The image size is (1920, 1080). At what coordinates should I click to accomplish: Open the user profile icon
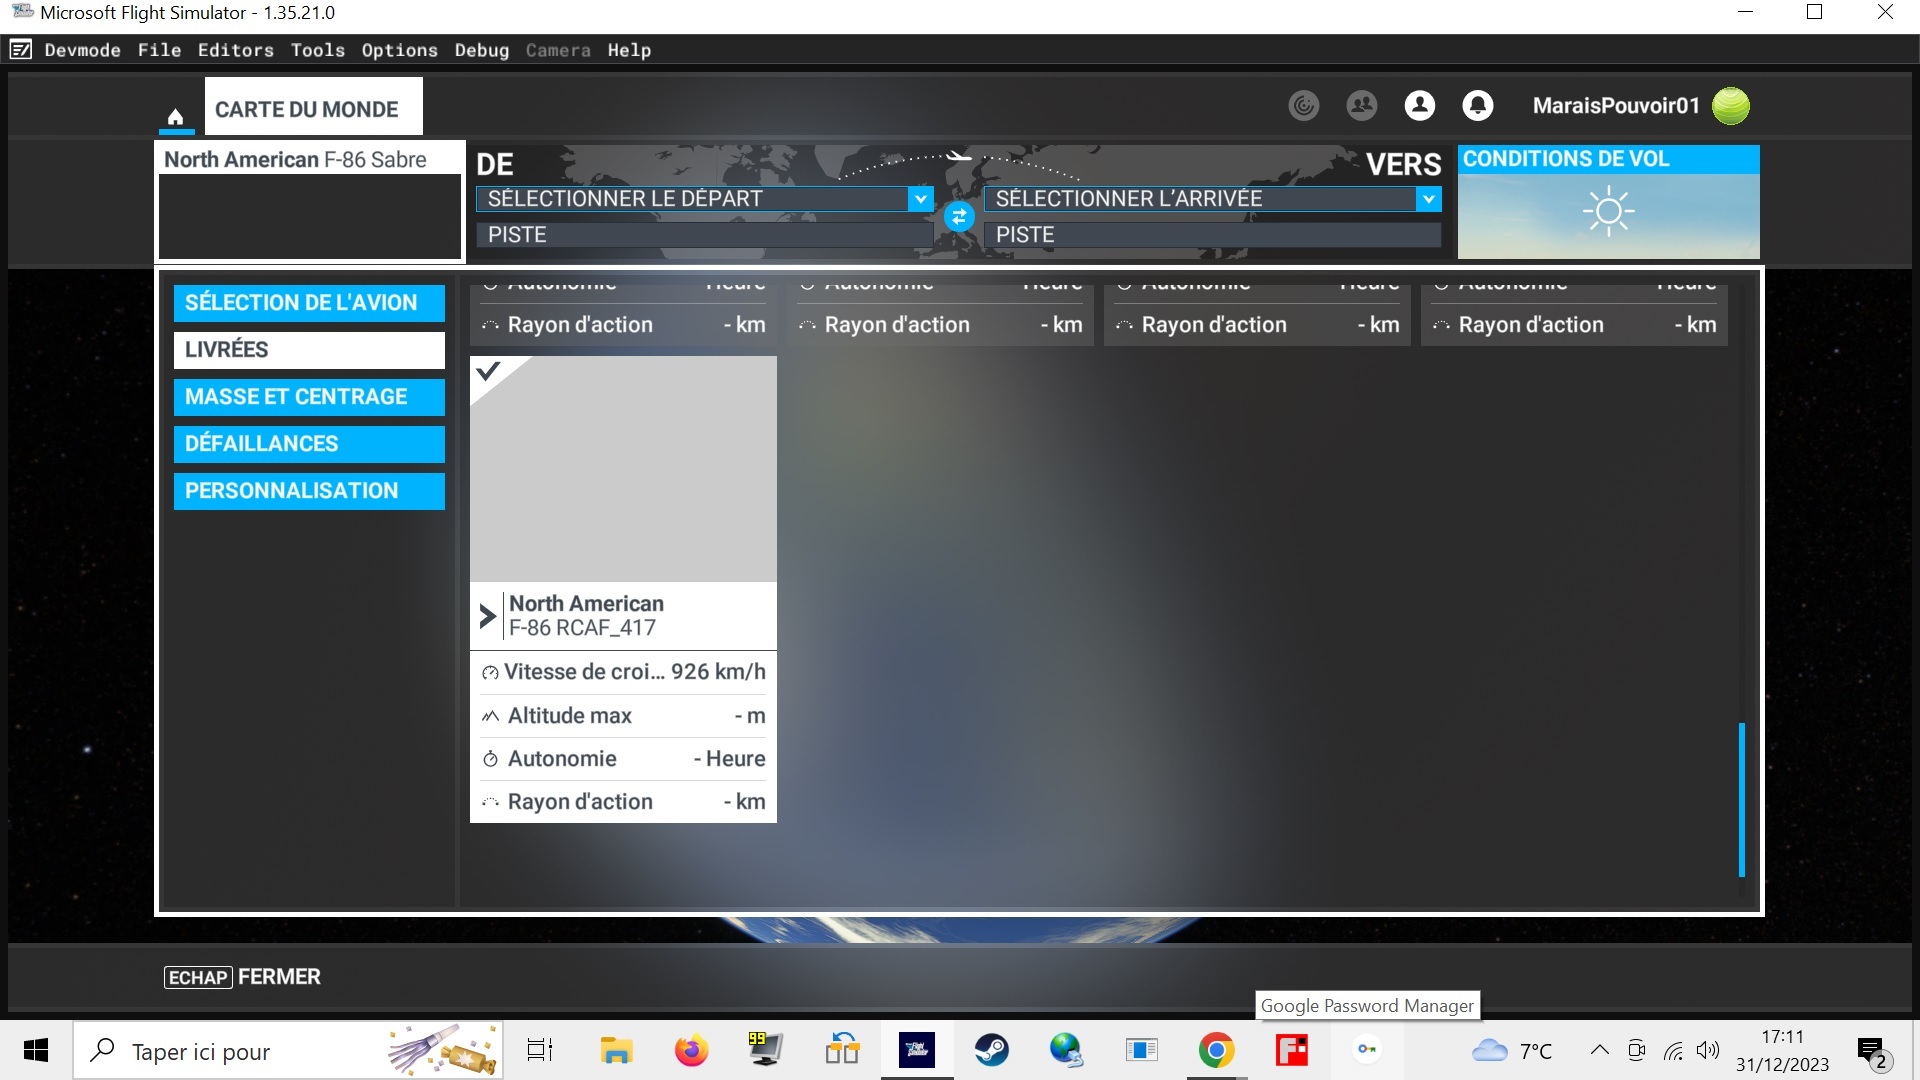coord(1419,106)
